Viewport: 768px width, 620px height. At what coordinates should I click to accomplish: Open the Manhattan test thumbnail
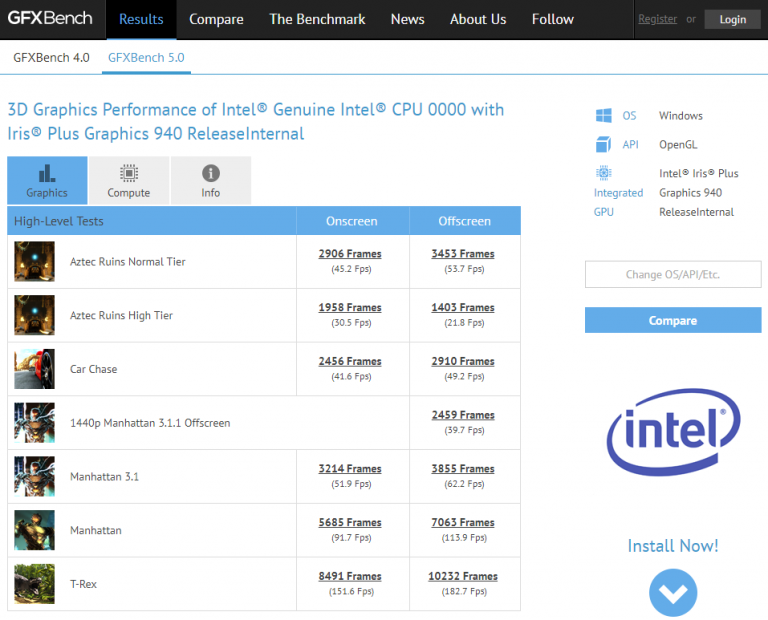(34, 530)
